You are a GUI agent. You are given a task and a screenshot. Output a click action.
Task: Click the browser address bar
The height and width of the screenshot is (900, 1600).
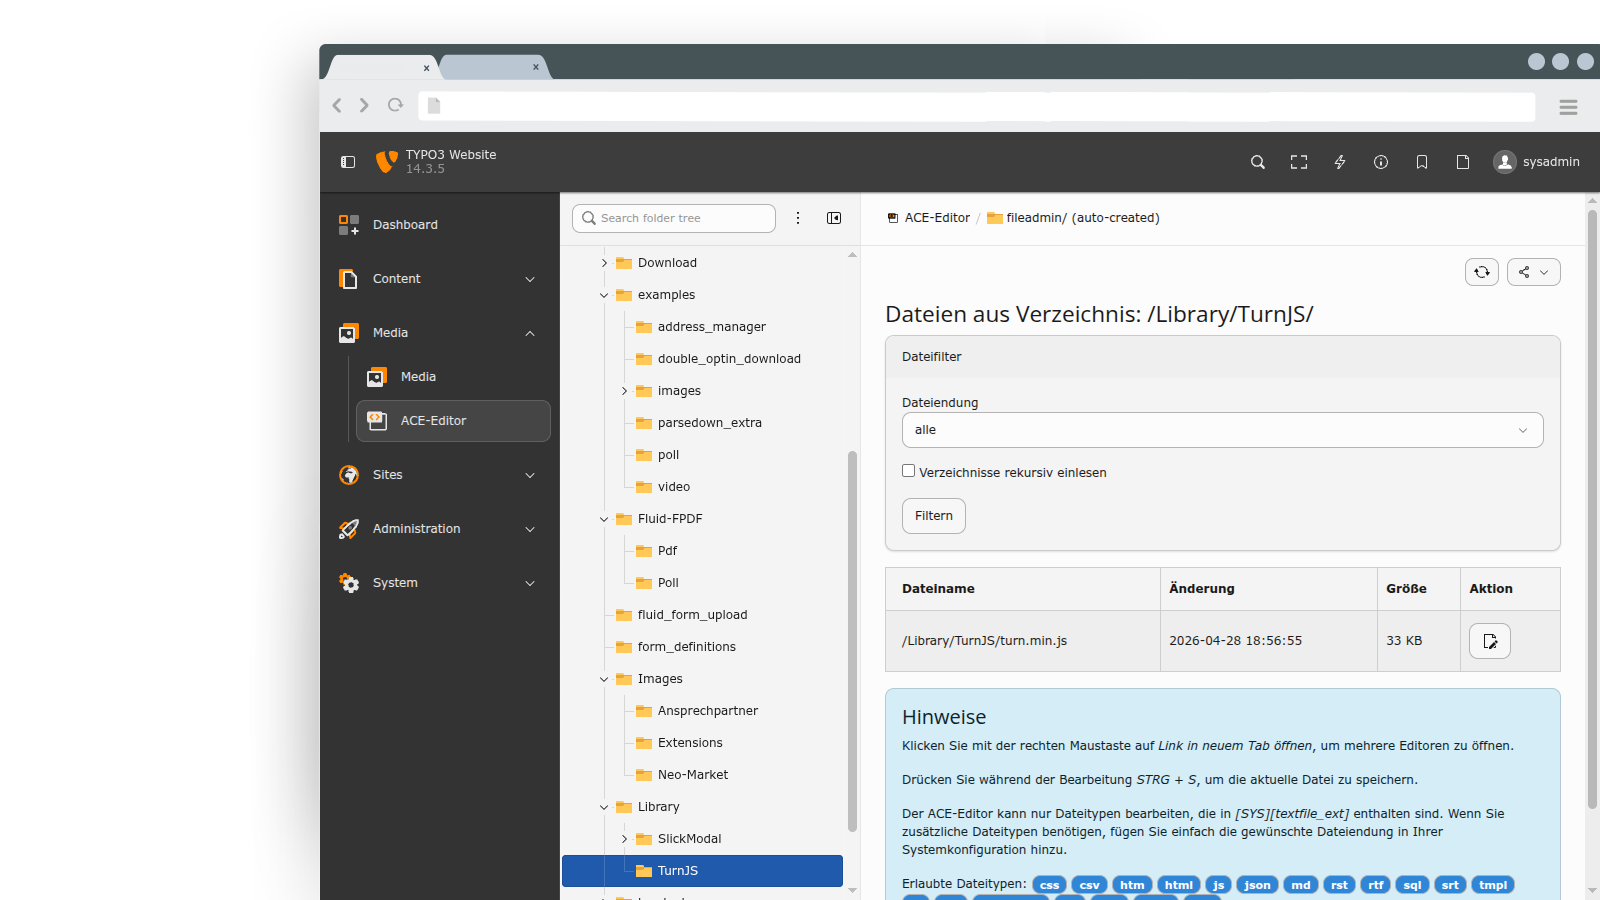click(977, 106)
